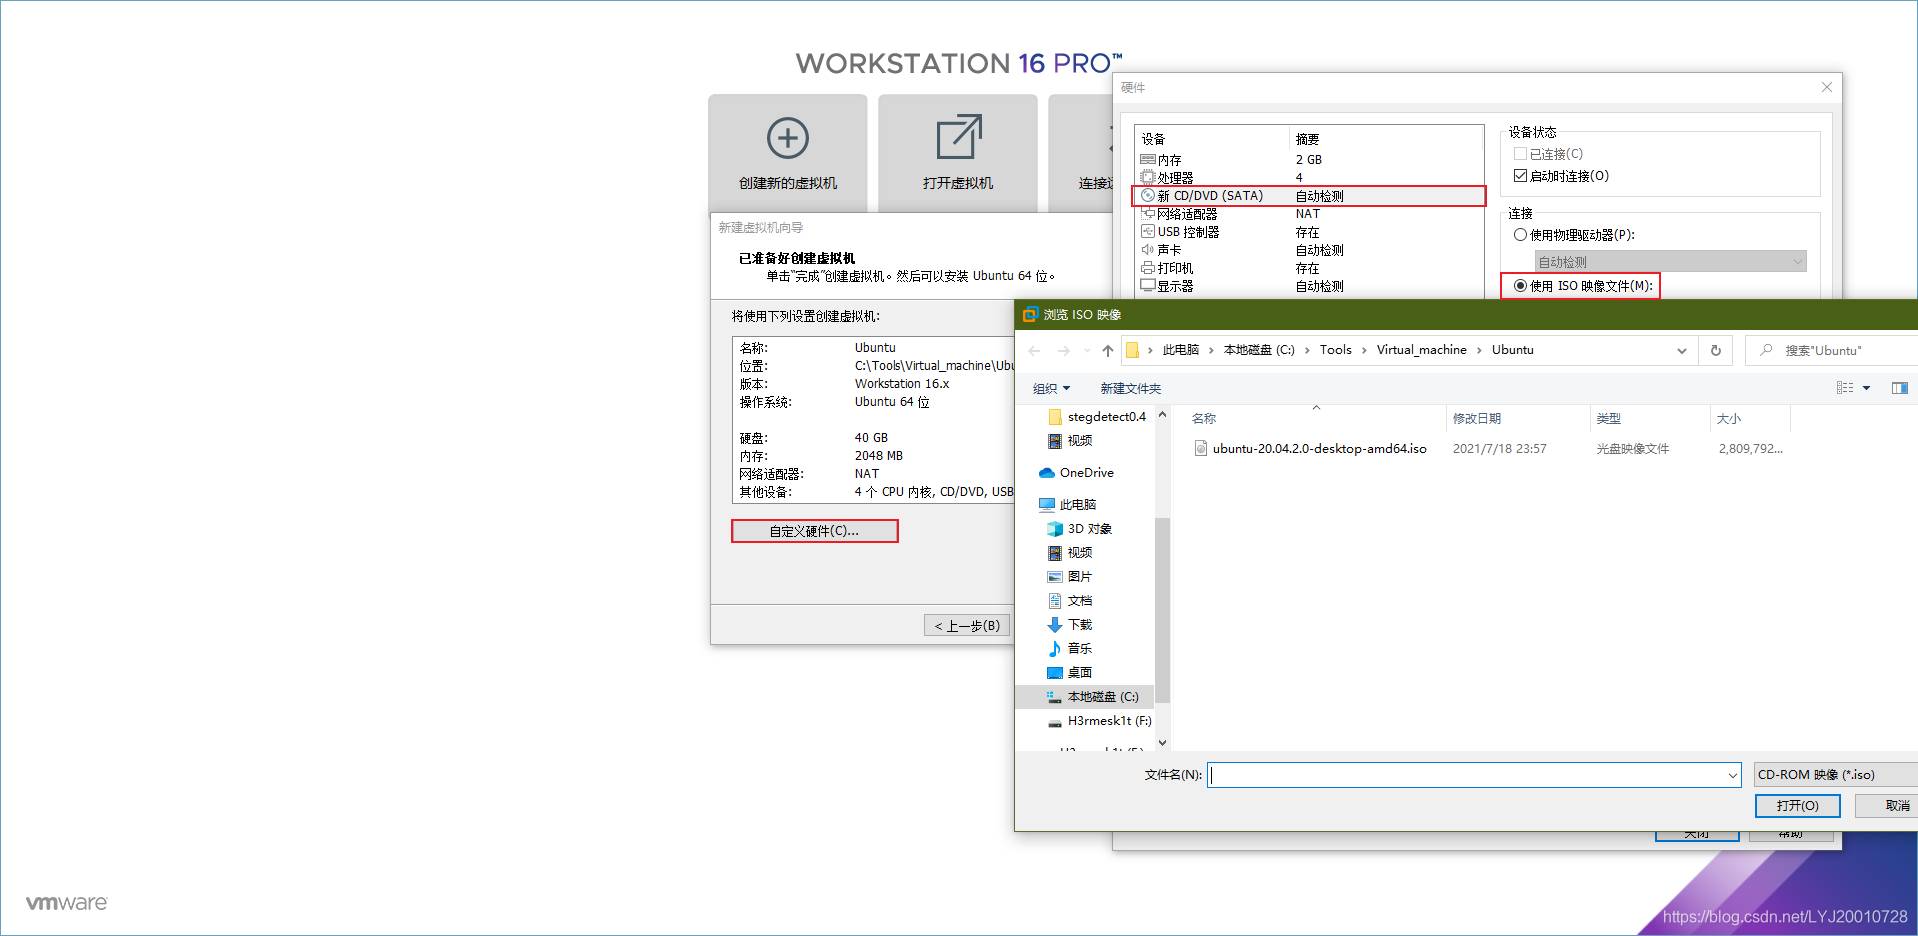1918x936 pixels.
Task: Click New folder (新建文件夹) button
Action: point(1130,388)
